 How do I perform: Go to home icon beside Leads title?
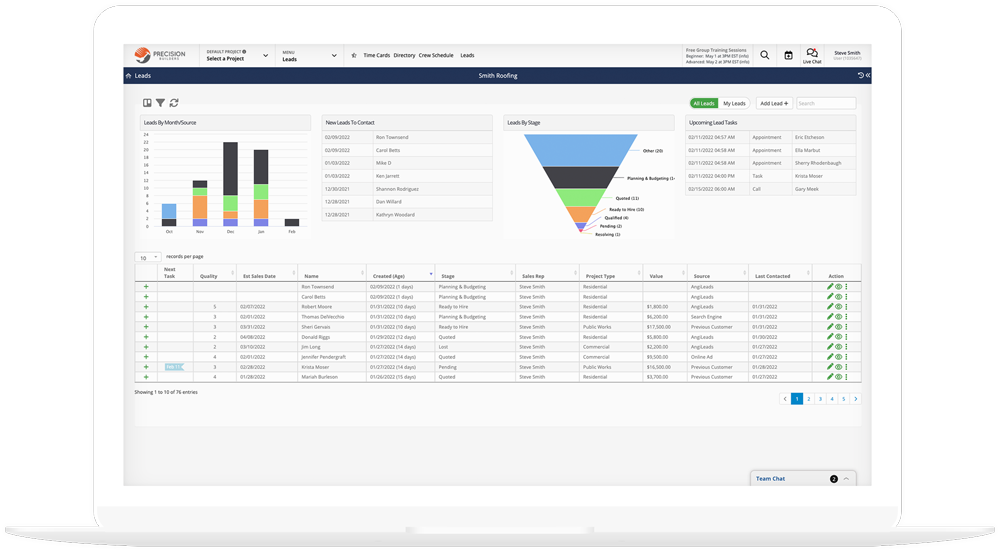coord(128,76)
